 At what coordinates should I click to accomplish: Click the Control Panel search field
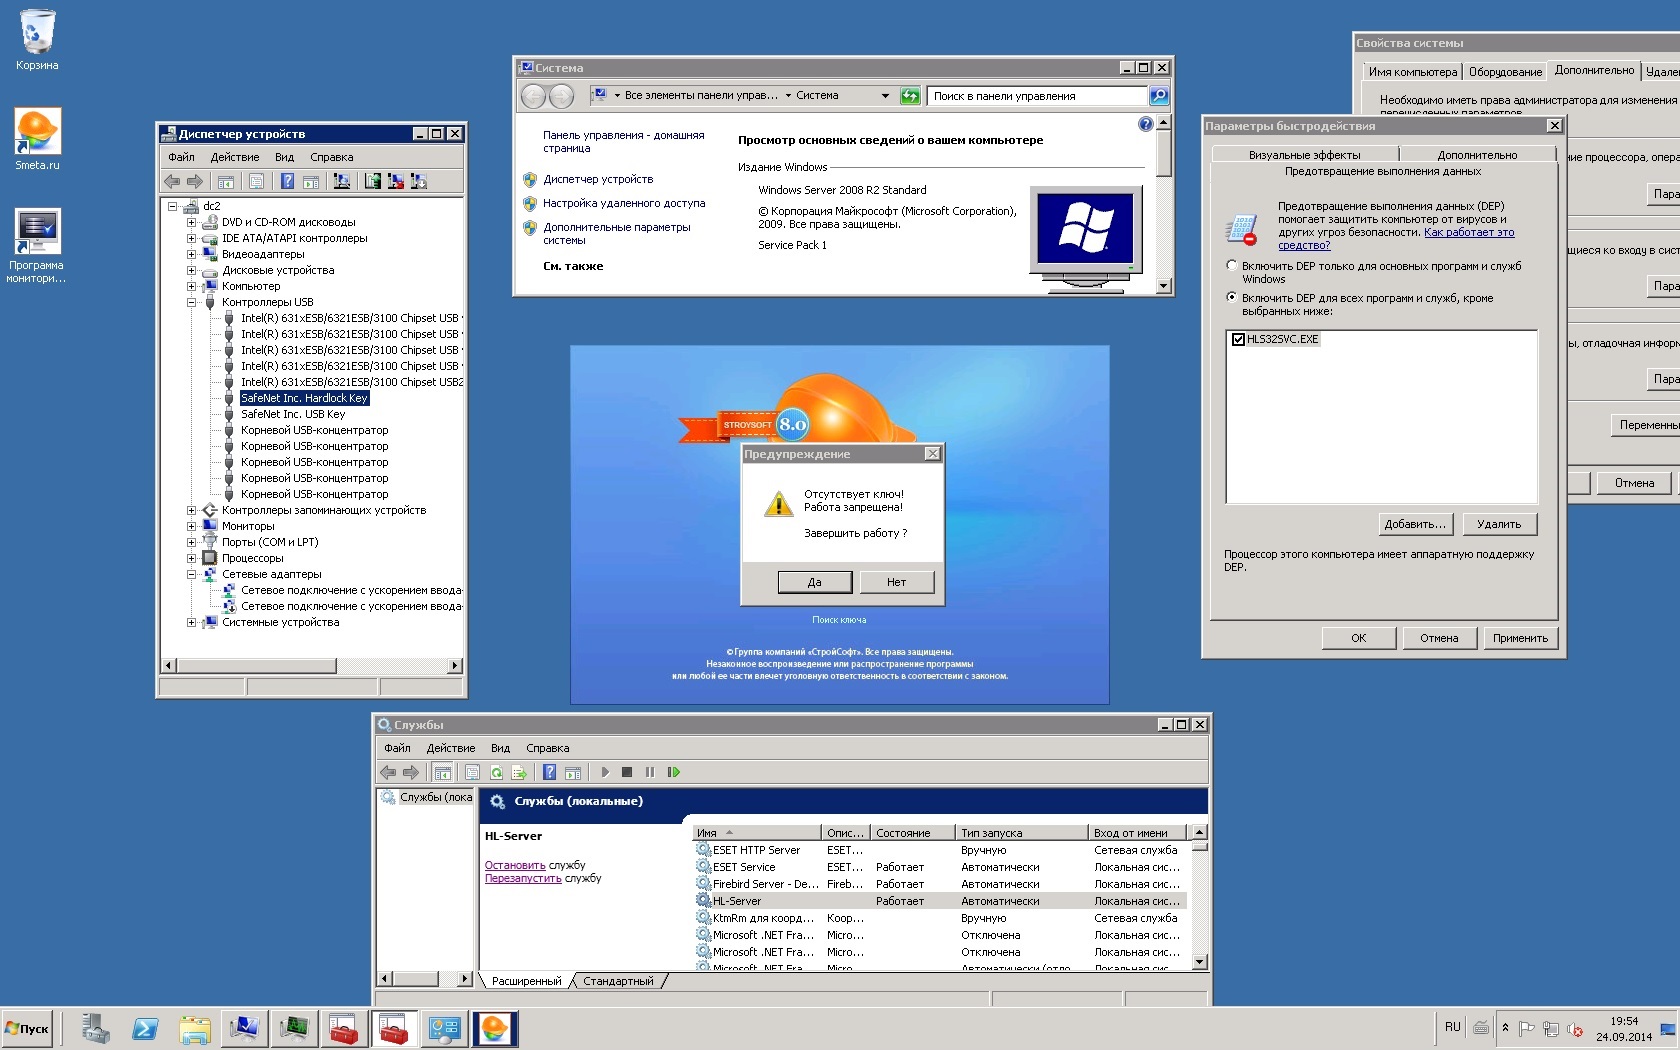click(x=1036, y=96)
